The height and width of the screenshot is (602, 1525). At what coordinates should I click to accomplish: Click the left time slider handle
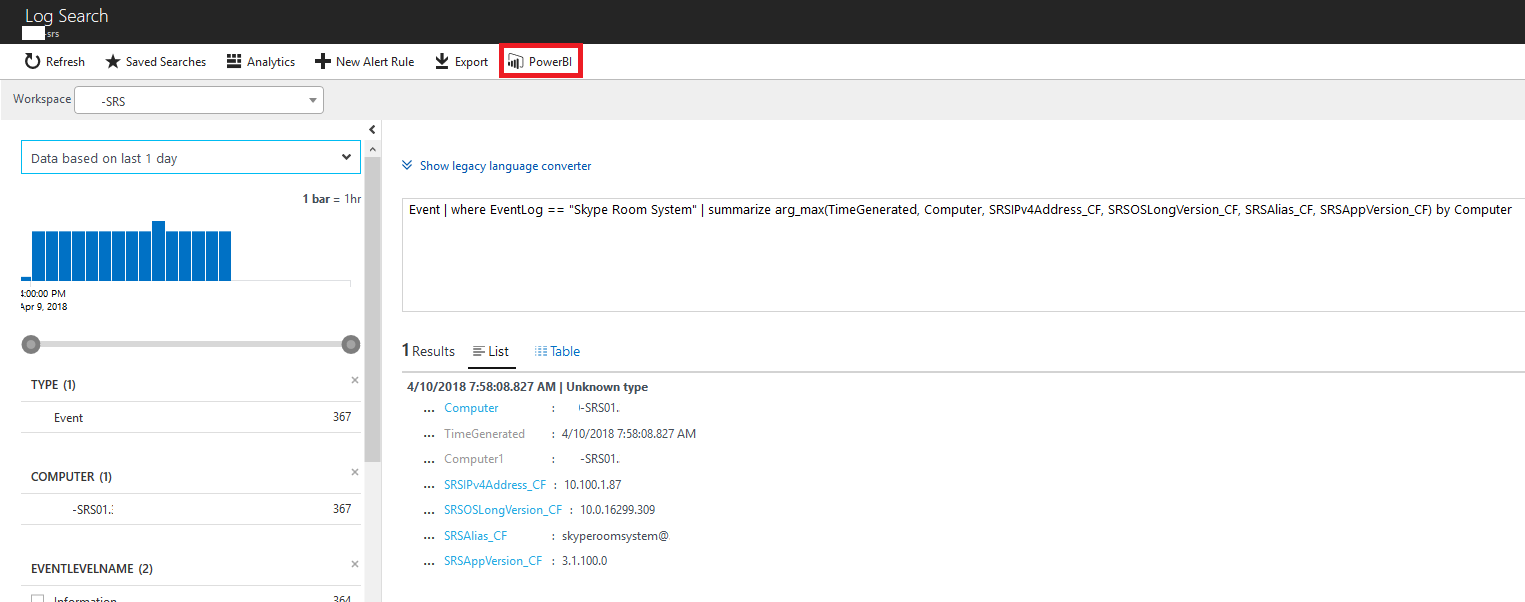click(x=32, y=344)
